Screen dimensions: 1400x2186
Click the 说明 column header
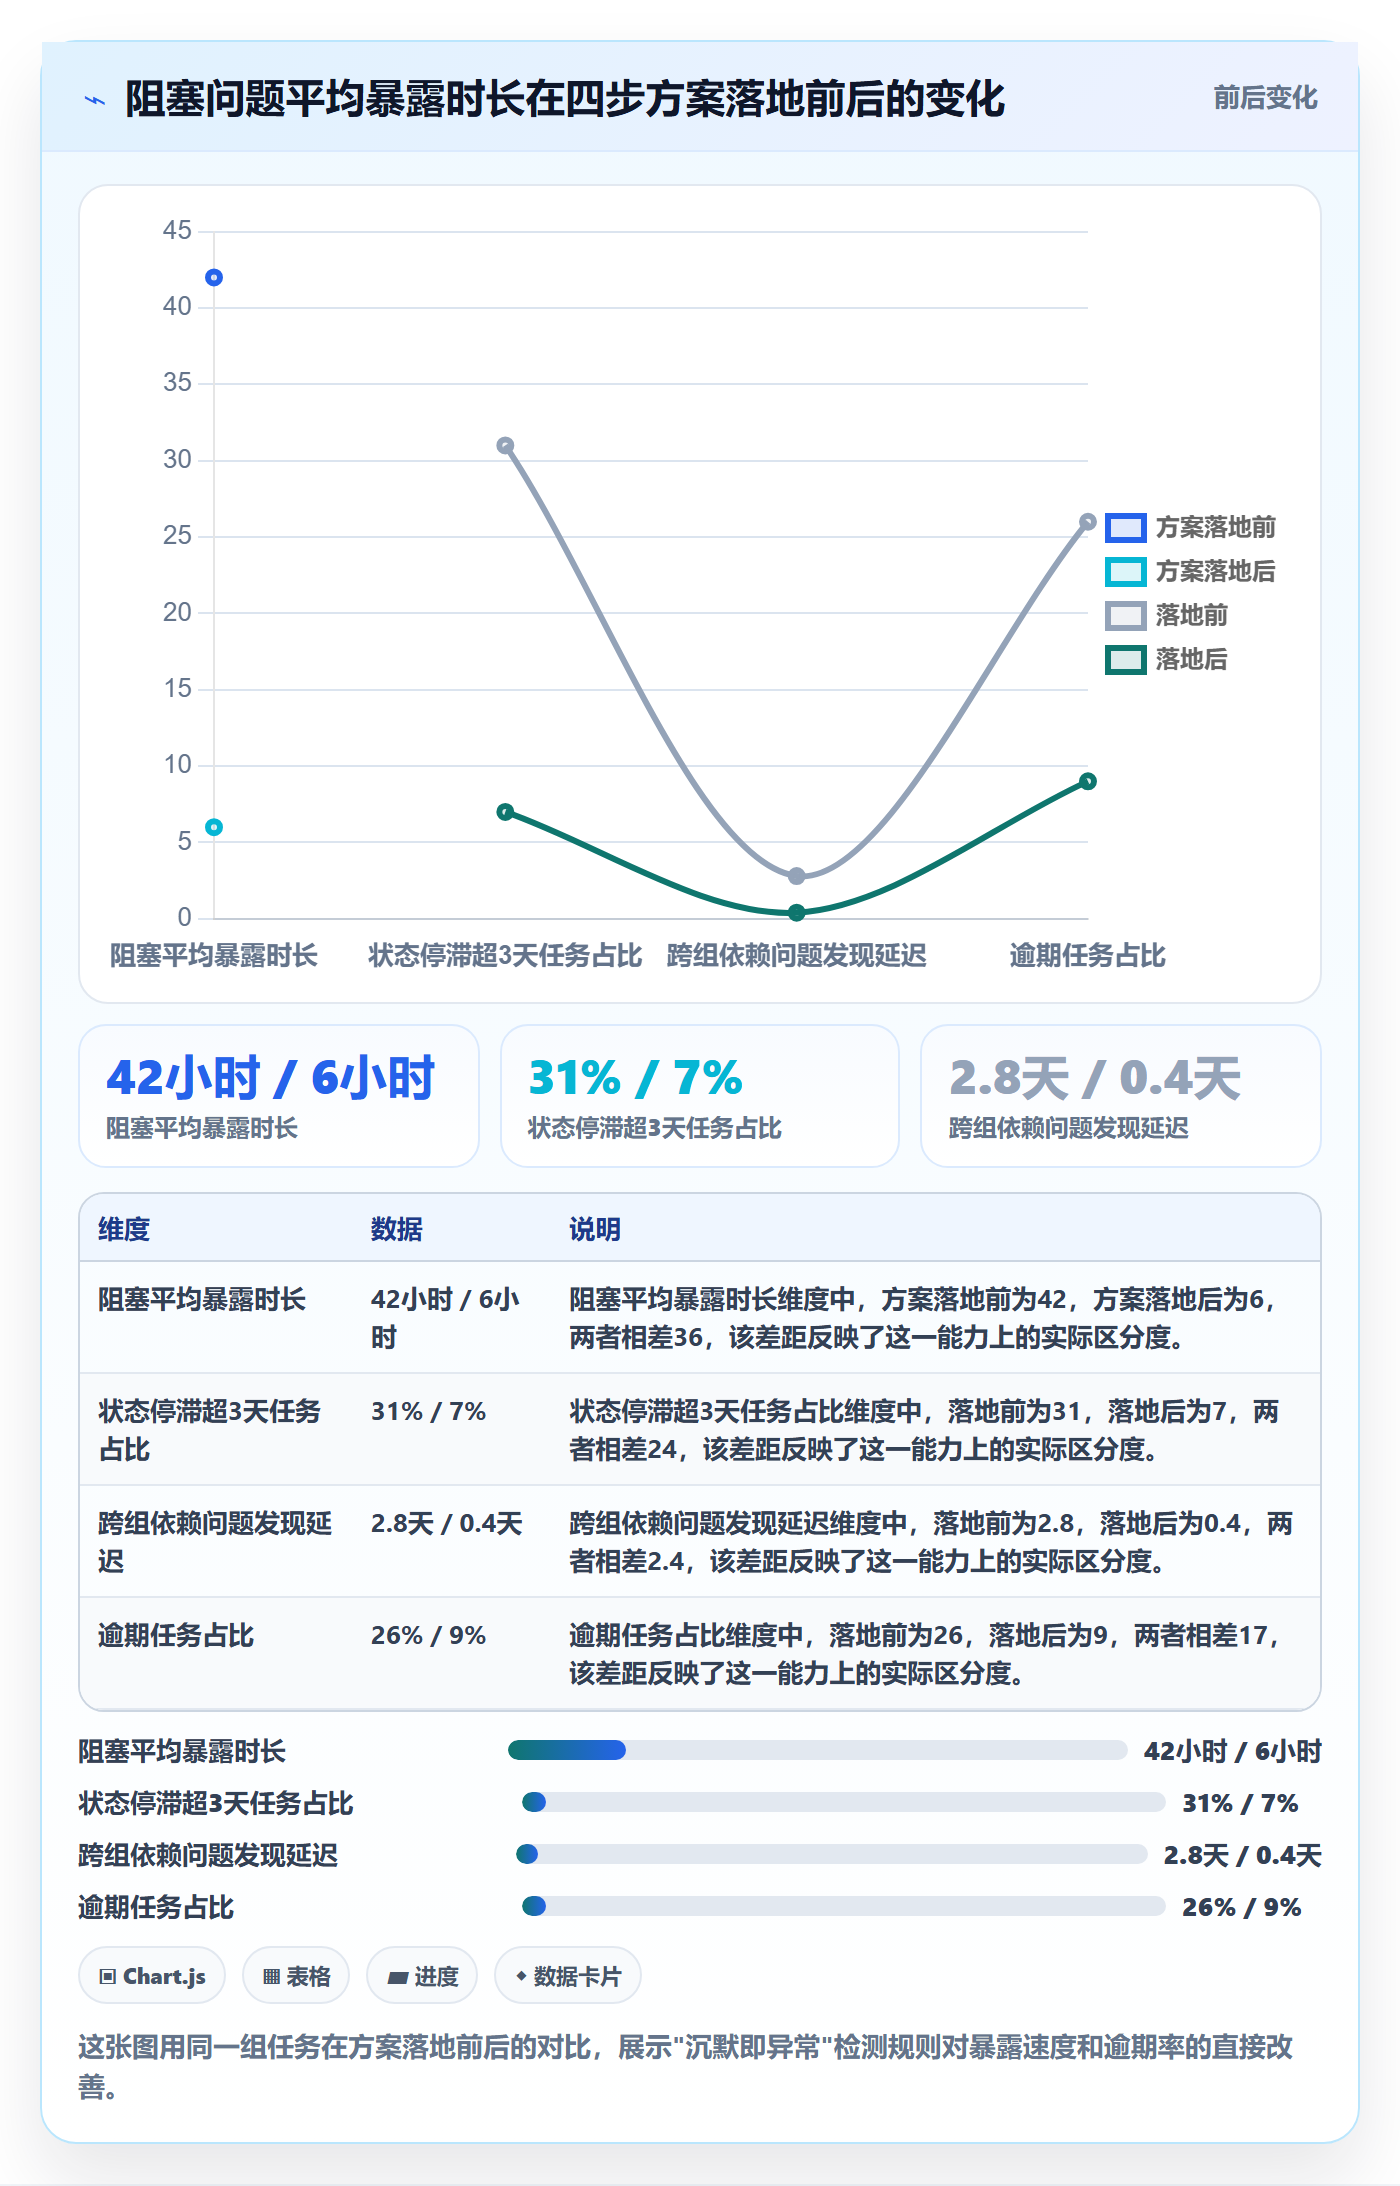click(x=595, y=1229)
